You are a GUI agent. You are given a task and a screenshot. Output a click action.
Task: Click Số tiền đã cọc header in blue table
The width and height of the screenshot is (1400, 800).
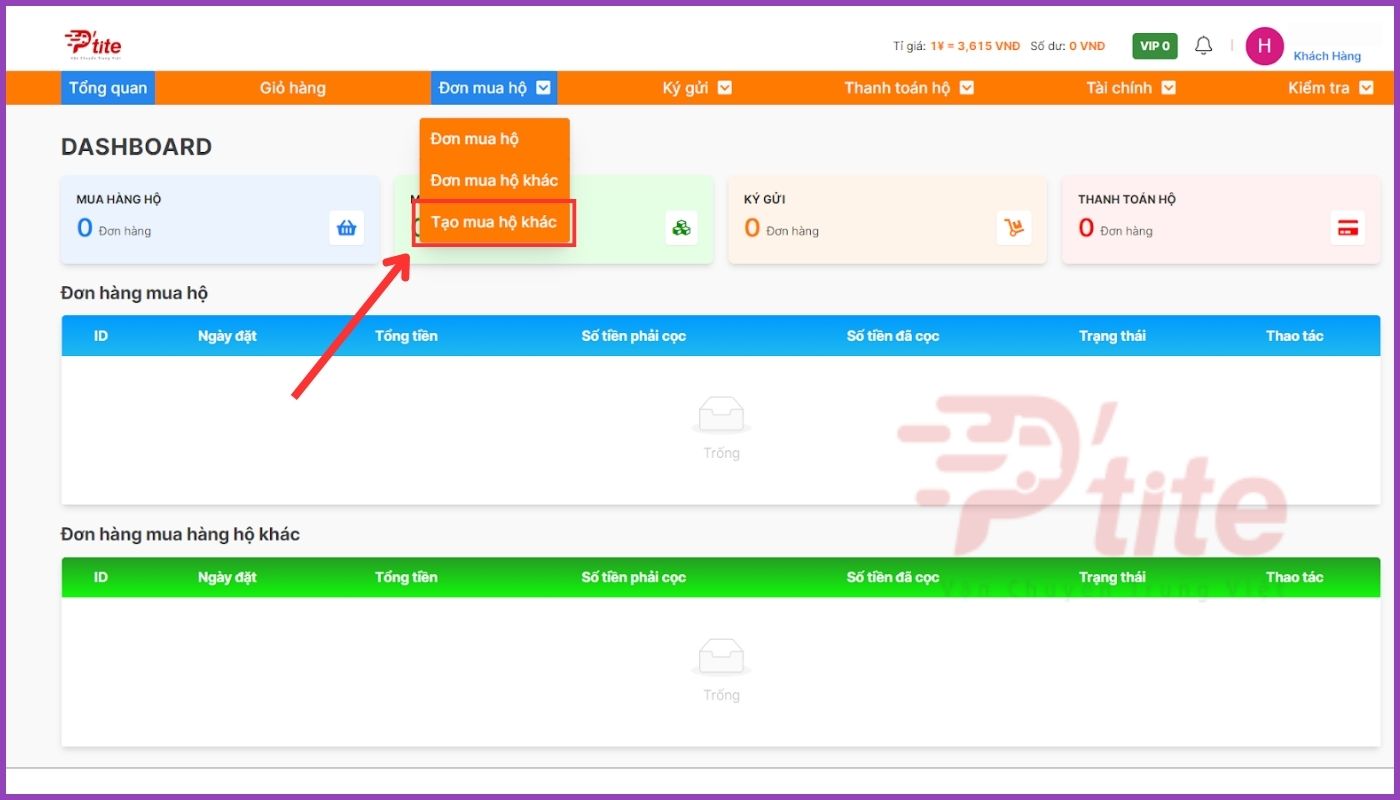(x=893, y=336)
